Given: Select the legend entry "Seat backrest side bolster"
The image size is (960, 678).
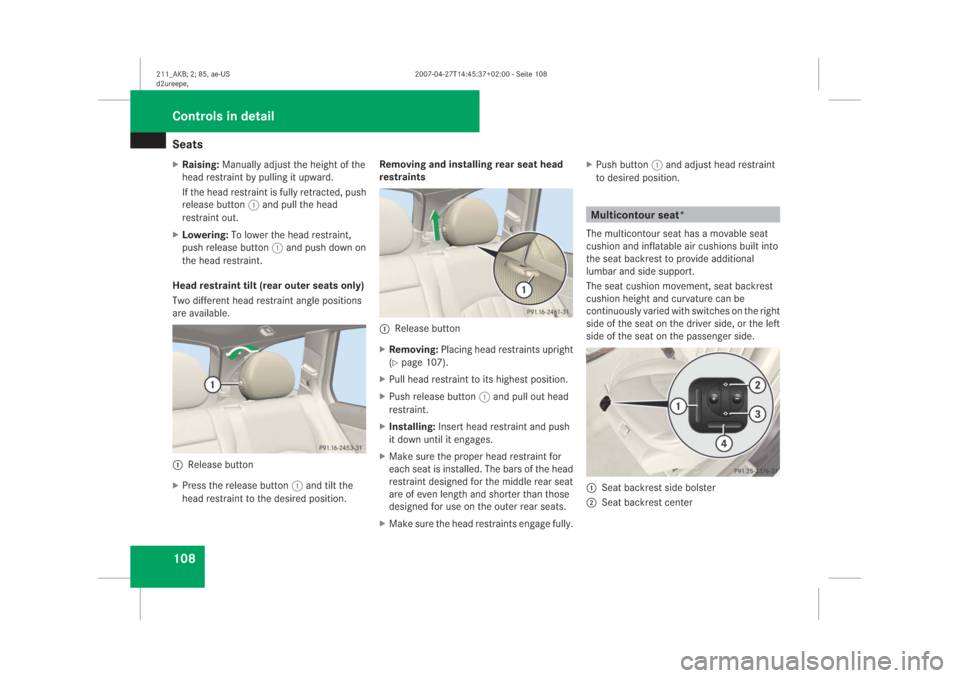Looking at the screenshot, I should (x=658, y=488).
